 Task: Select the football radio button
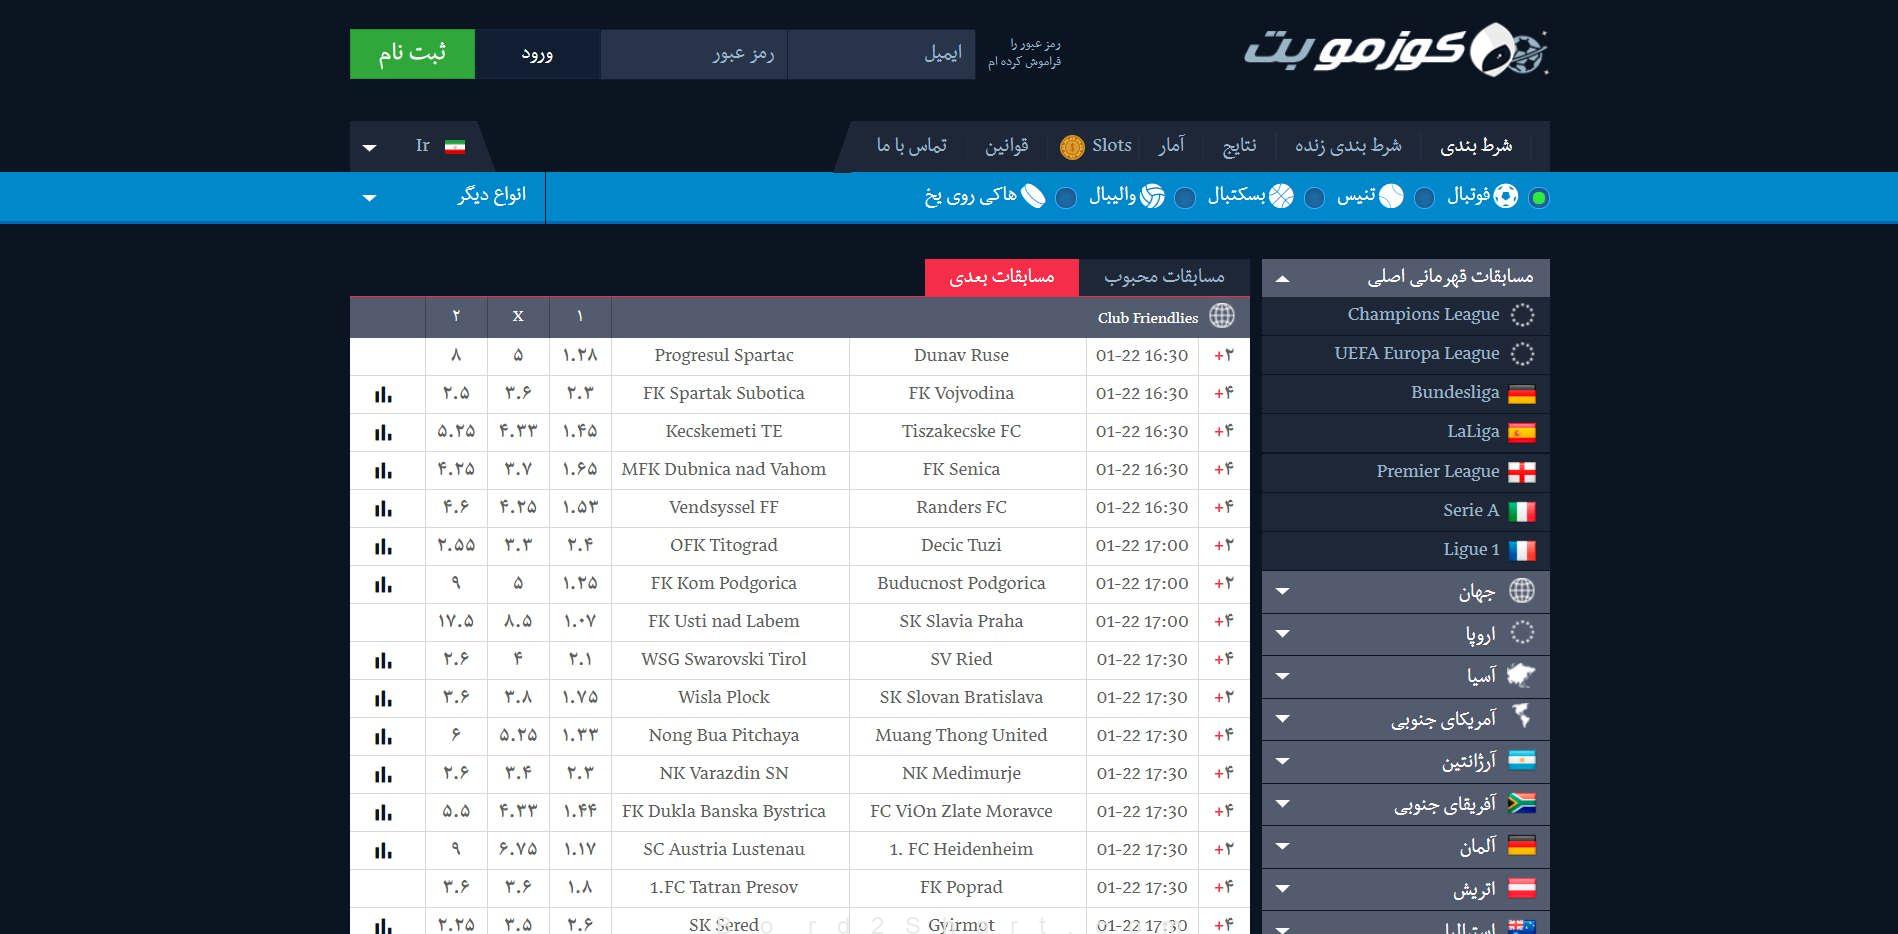coord(1539,198)
